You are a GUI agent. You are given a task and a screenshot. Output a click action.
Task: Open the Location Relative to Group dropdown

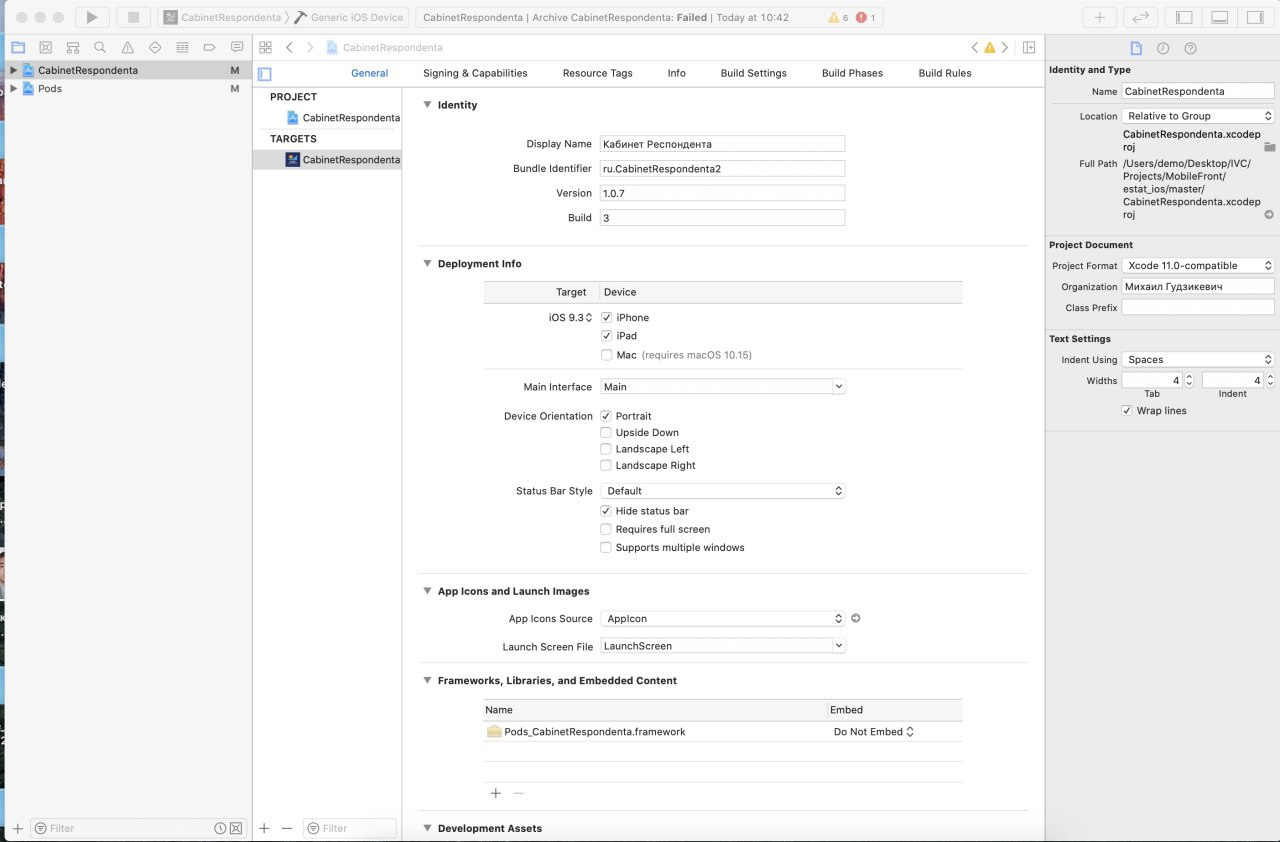click(1198, 116)
